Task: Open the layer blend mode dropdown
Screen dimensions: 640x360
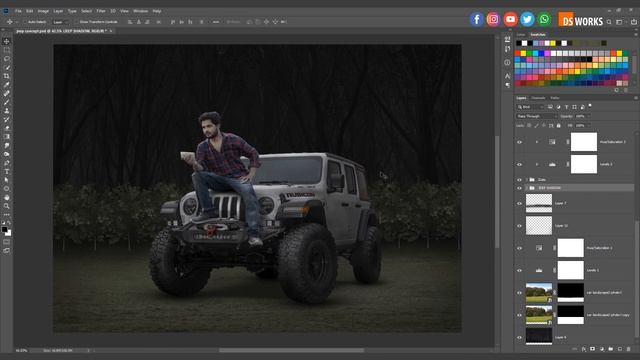Action: click(x=536, y=116)
